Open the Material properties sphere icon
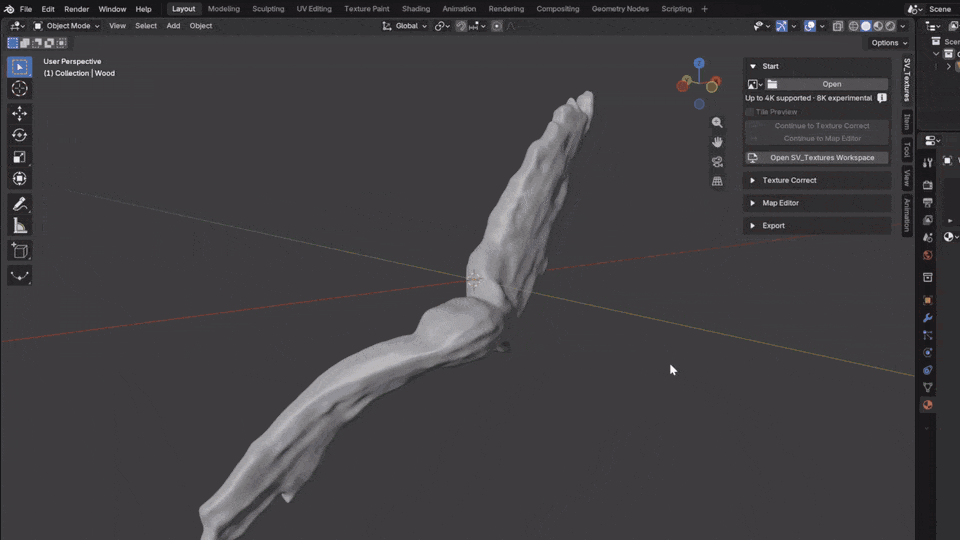 coord(928,405)
